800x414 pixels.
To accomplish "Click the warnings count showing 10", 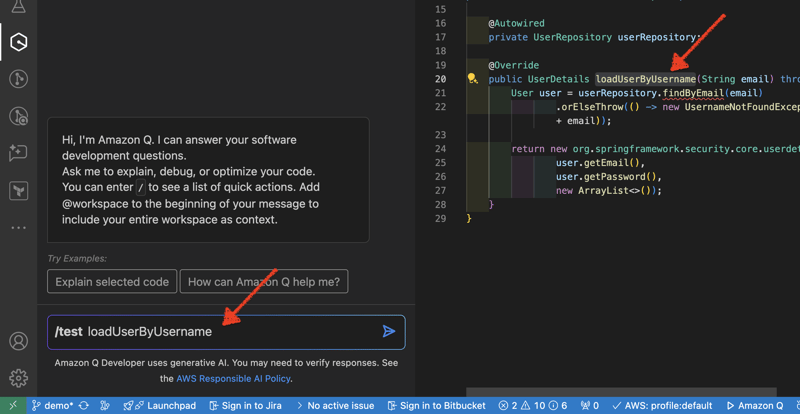I will pyautogui.click(x=533, y=406).
